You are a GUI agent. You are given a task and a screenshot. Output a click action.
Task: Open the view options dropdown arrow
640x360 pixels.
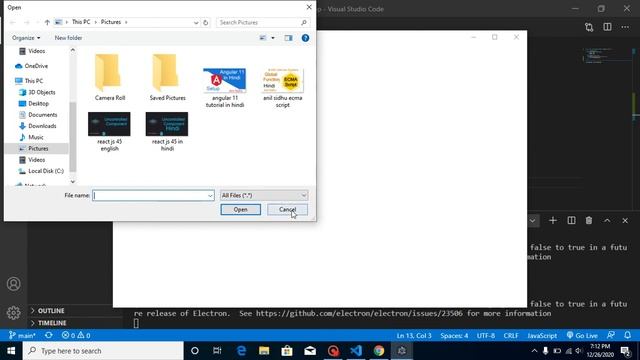273,38
